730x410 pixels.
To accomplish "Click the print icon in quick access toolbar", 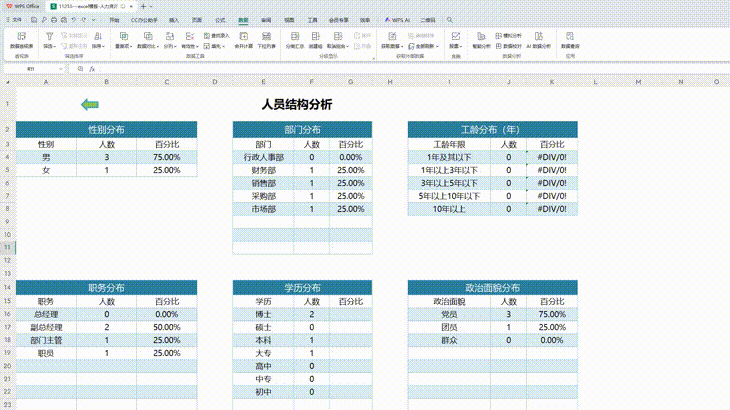I will click(54, 20).
